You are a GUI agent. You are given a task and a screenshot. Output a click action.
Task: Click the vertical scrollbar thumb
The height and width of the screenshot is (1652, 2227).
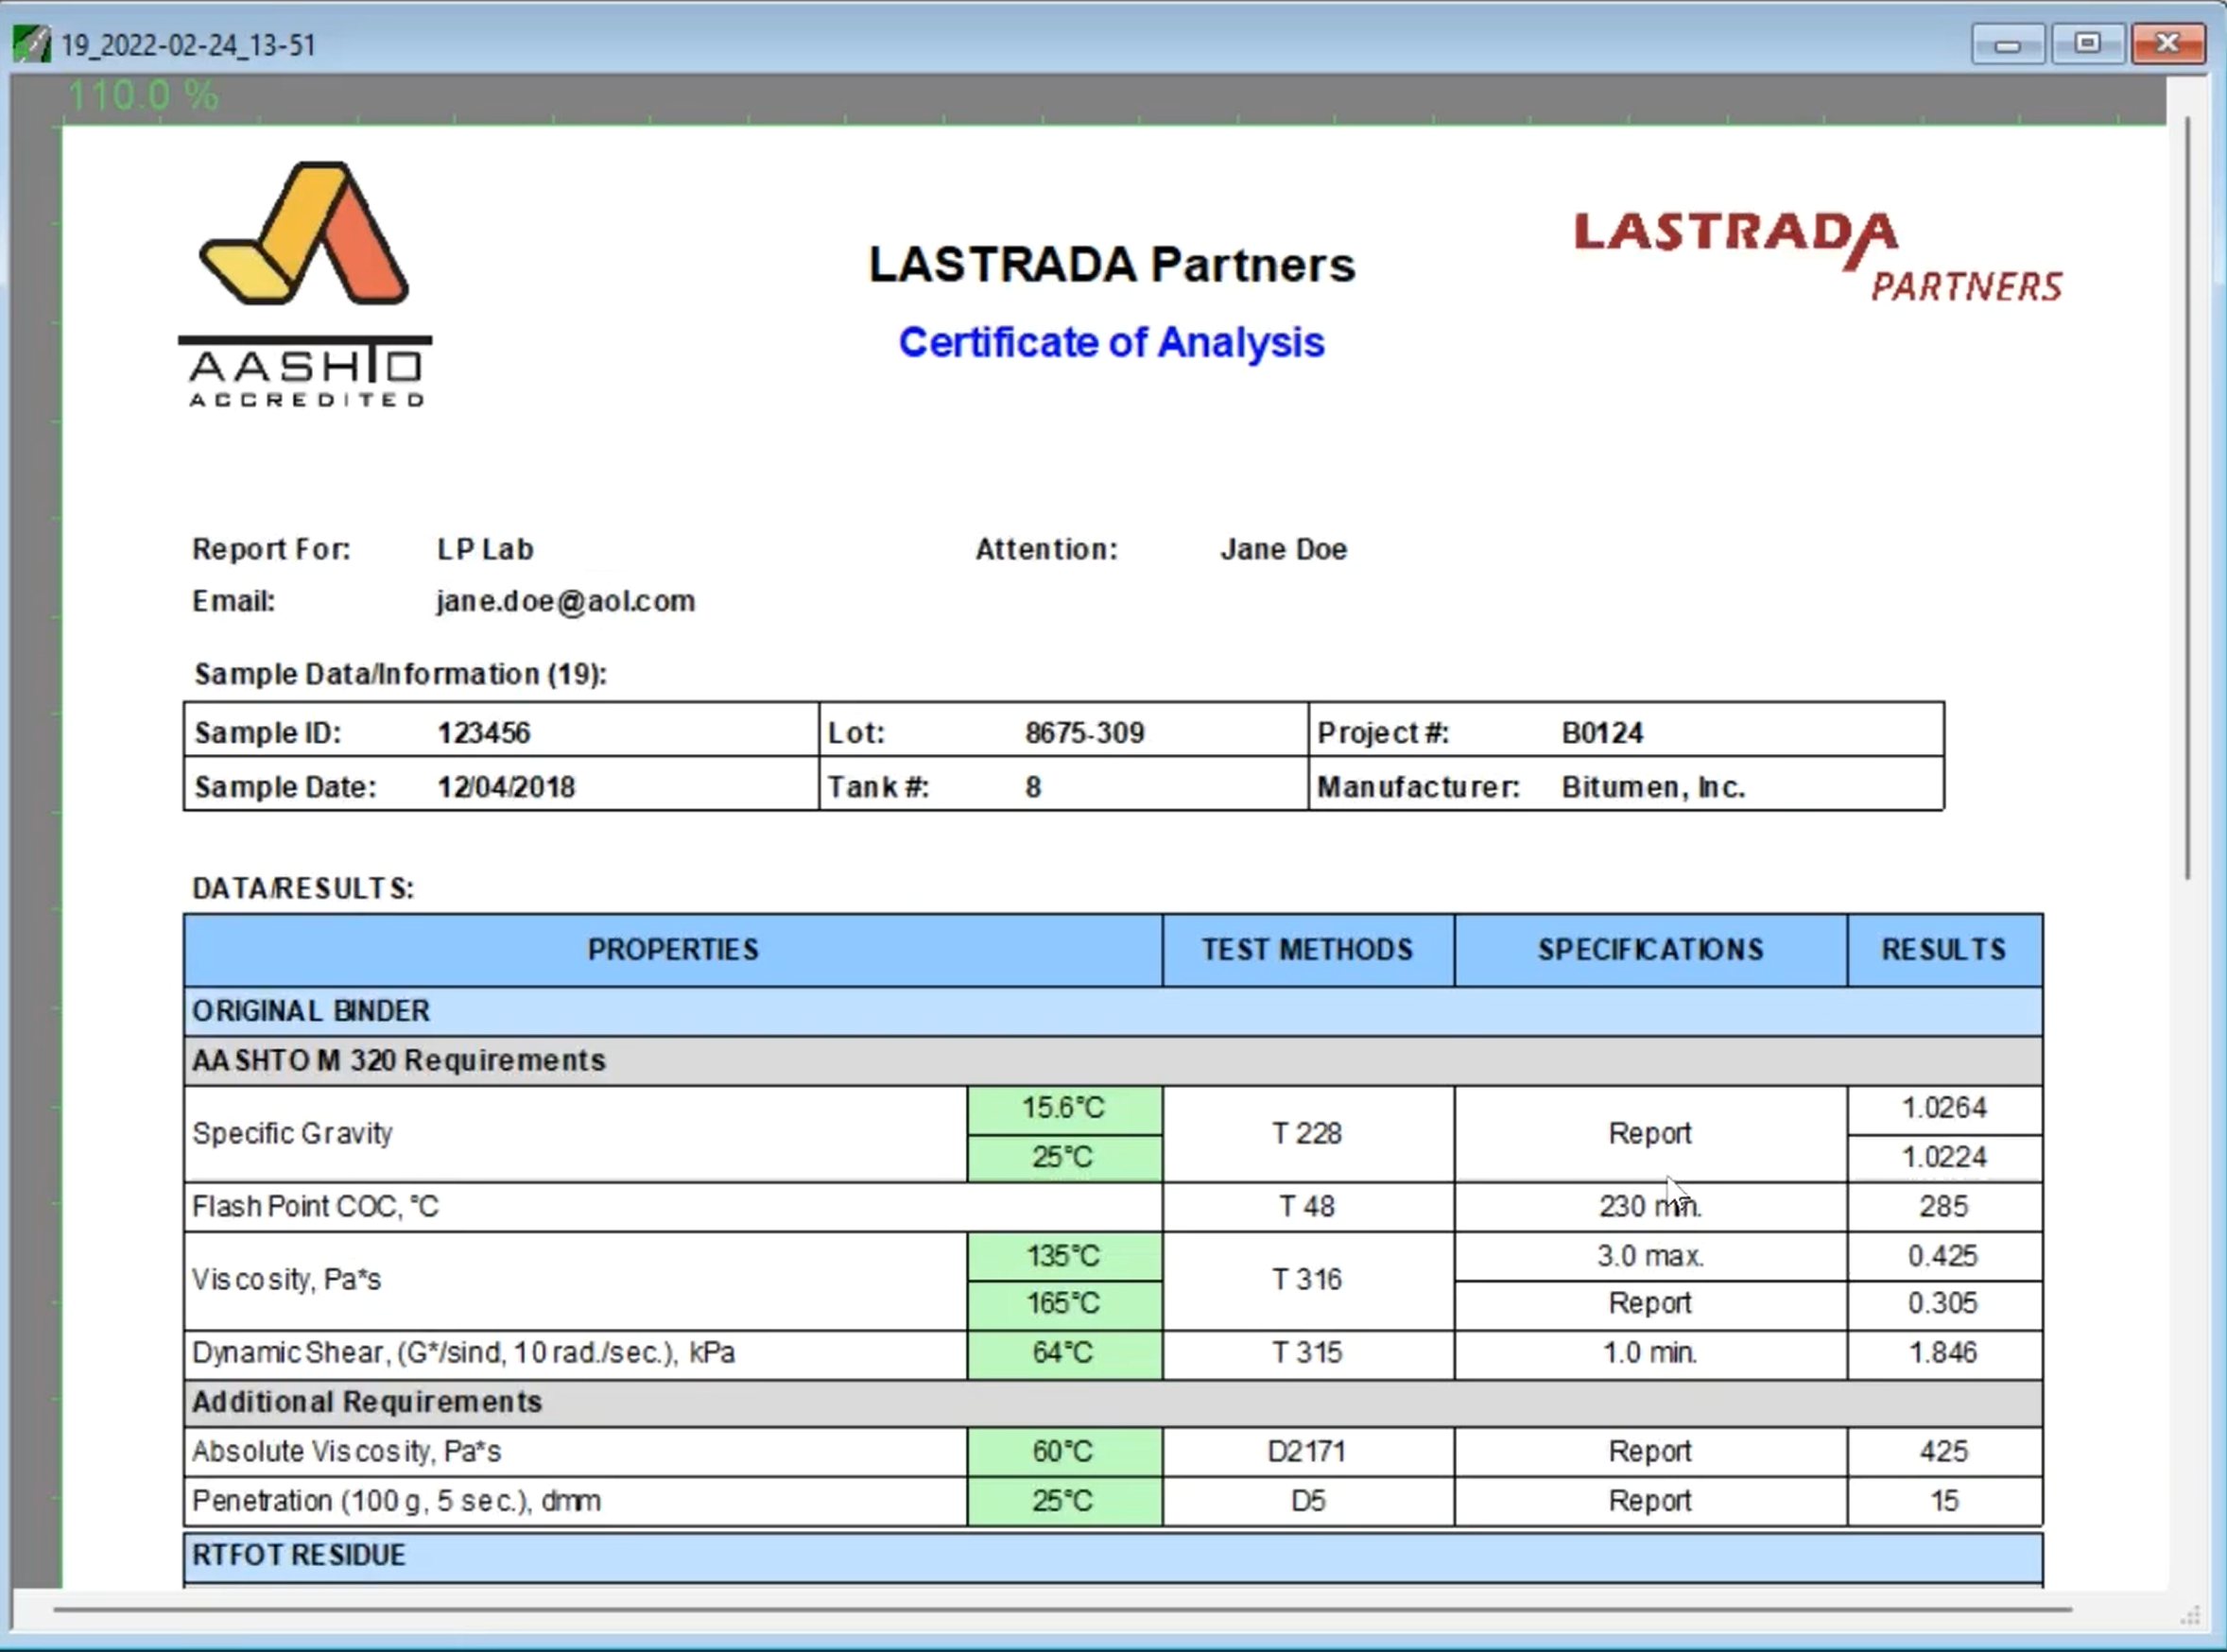[2188, 498]
